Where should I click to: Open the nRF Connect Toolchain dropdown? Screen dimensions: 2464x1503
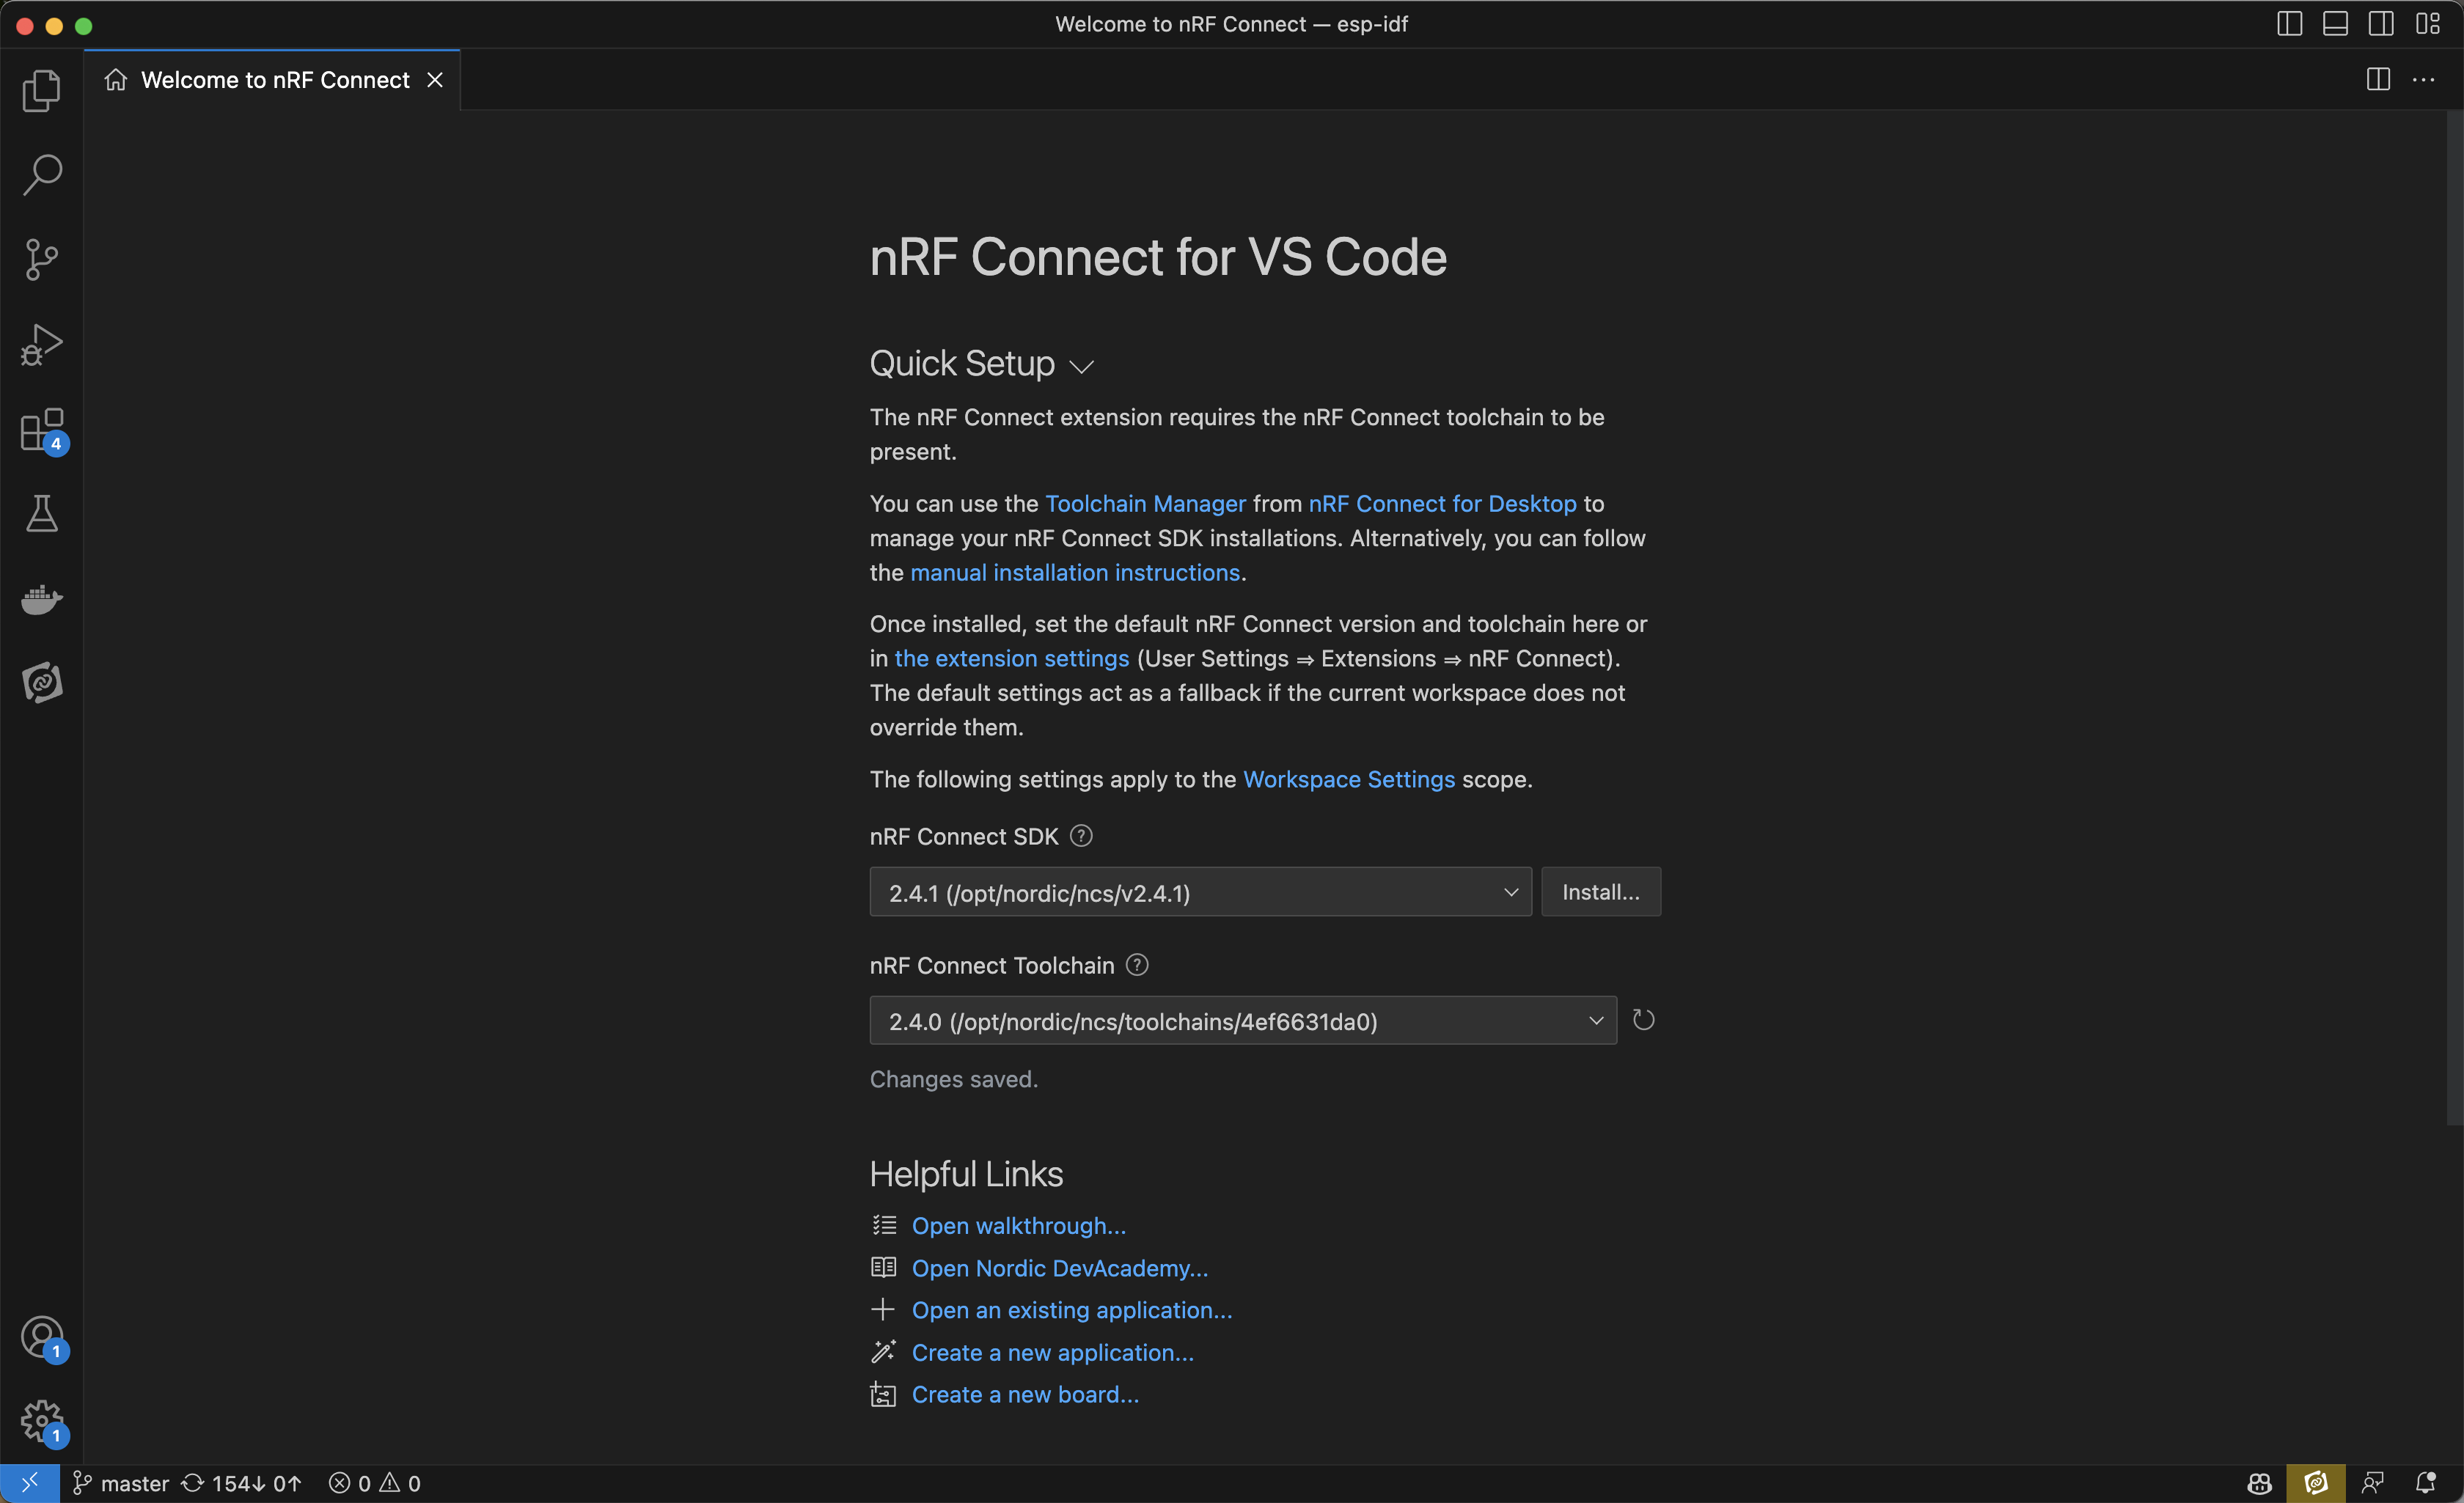(1243, 1021)
